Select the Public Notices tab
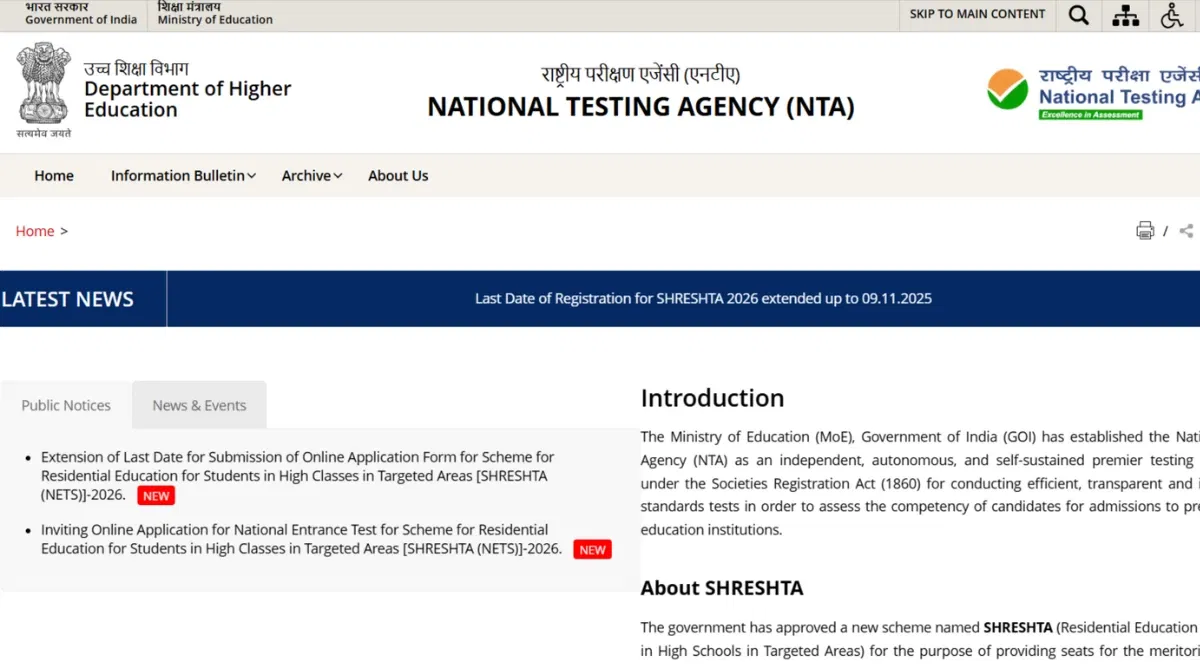Viewport: 1200px width, 667px height. [66, 405]
